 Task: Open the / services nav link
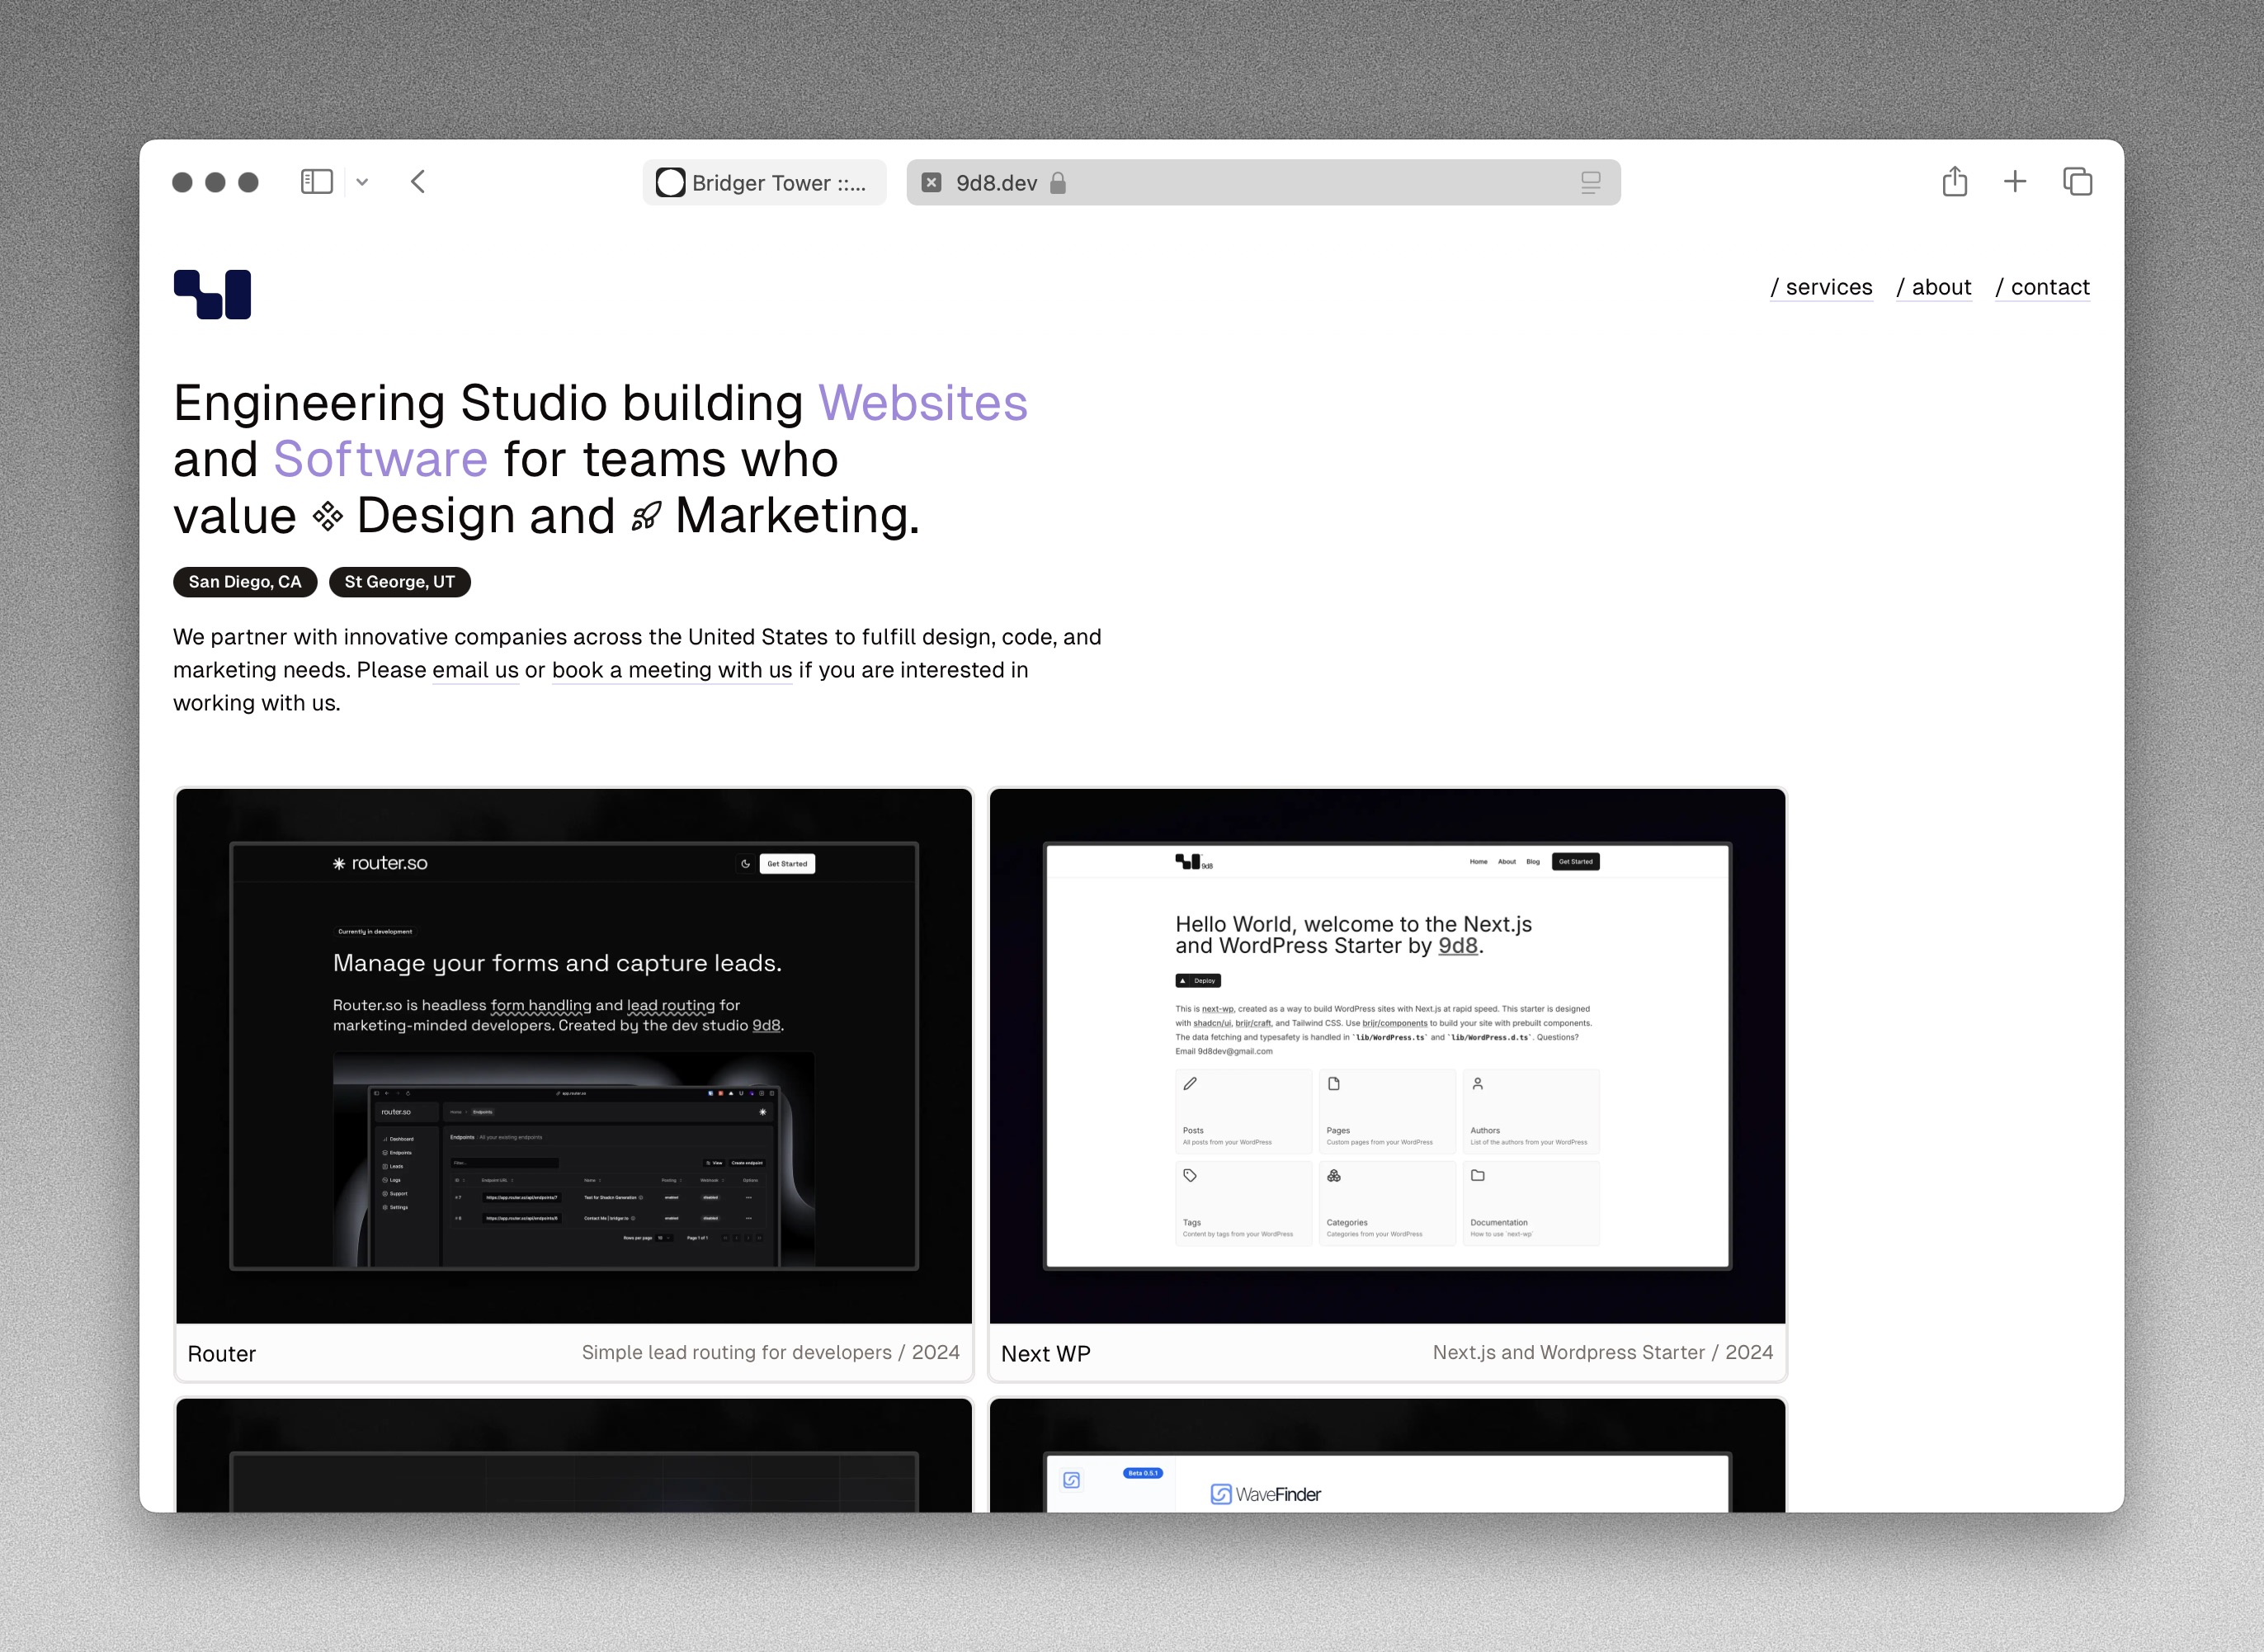click(1821, 287)
